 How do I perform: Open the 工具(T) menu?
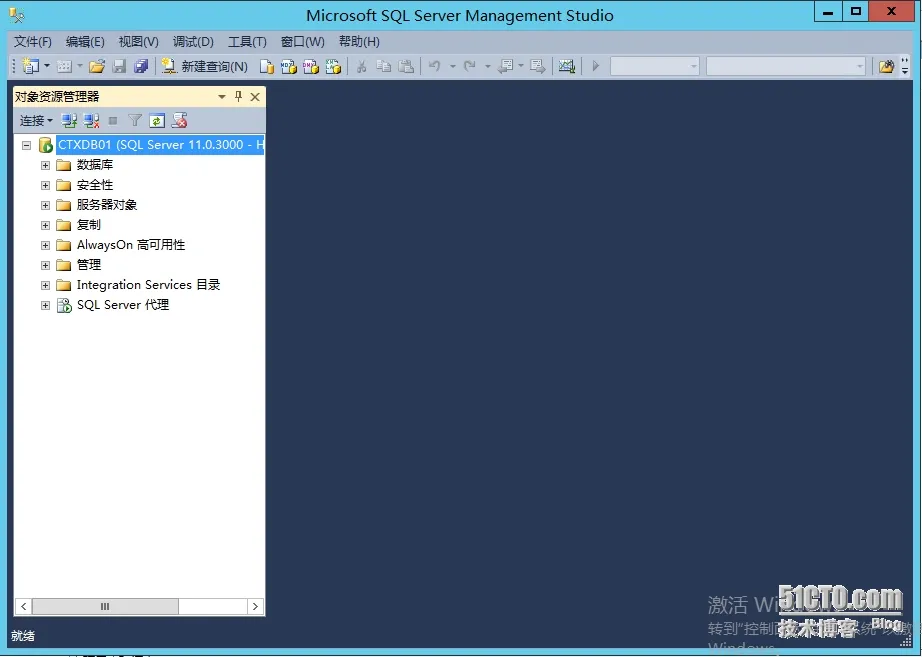[x=247, y=42]
